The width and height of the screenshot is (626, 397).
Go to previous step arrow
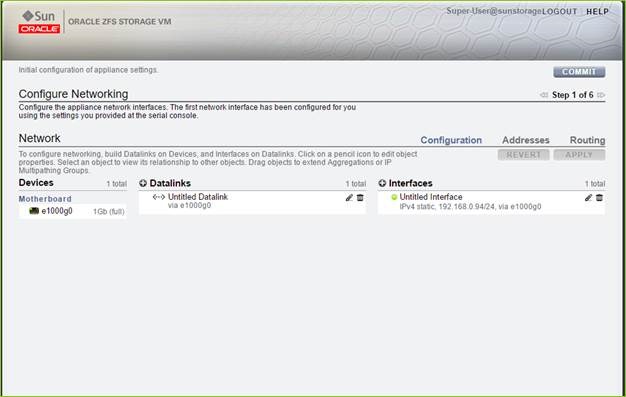[x=544, y=95]
